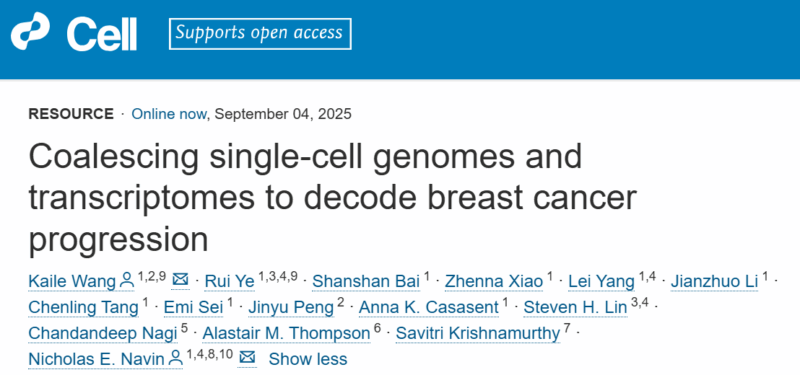
Task: Open author Savitri Krishnamurthy's details
Action: tap(478, 334)
